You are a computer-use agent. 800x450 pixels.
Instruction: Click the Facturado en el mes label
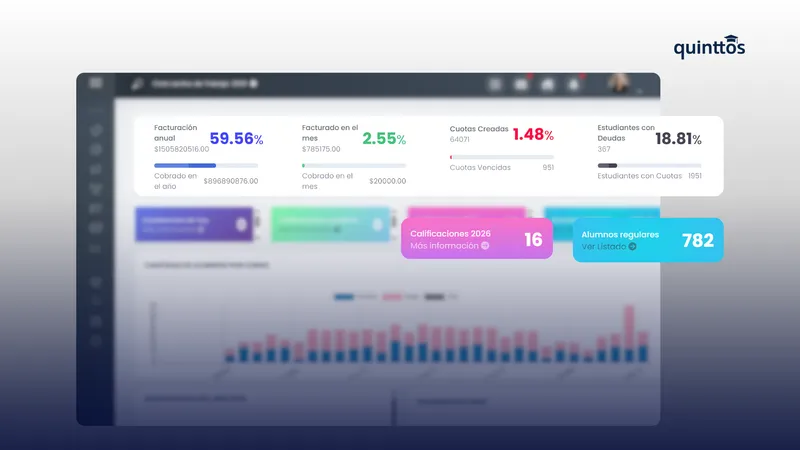tap(330, 133)
